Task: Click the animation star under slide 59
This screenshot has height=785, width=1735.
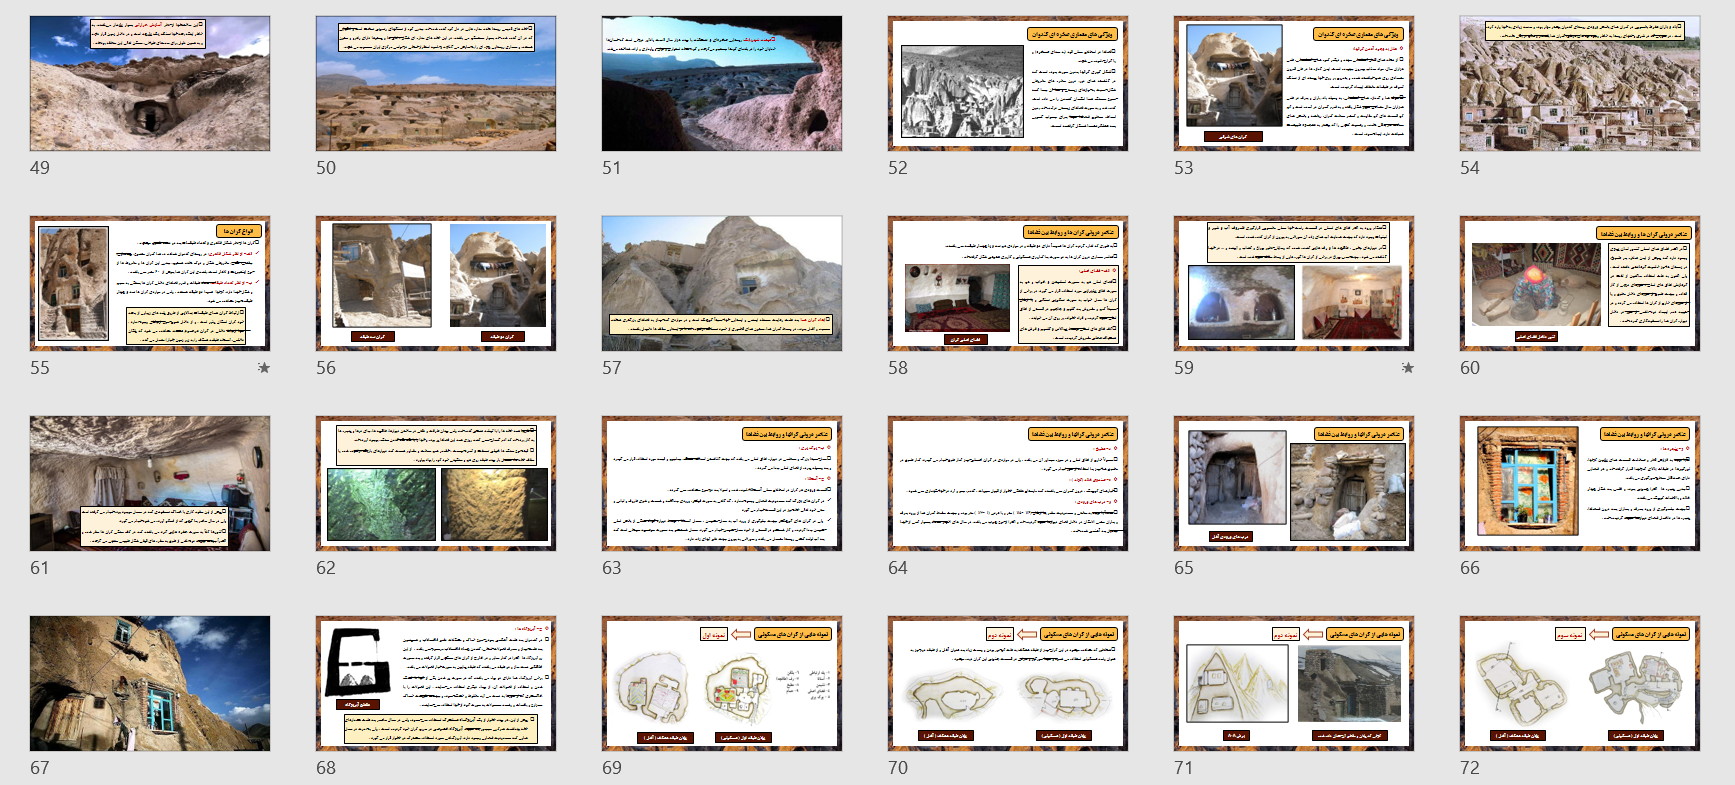Action: pyautogui.click(x=1408, y=368)
